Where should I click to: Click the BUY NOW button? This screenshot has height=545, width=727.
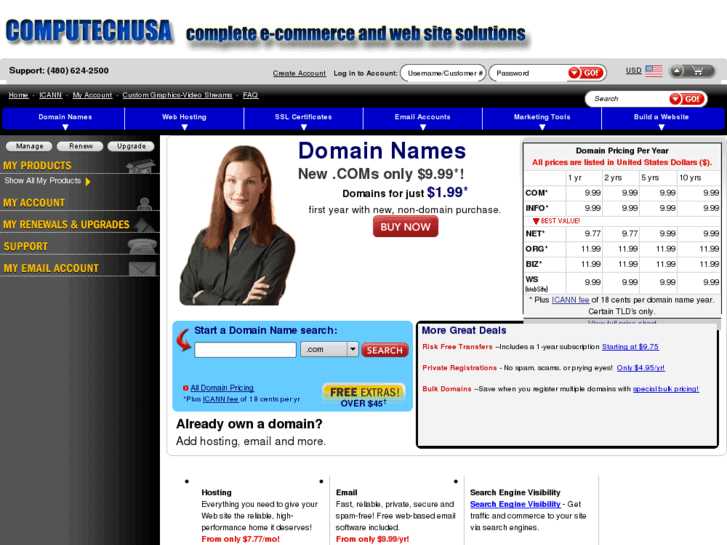click(x=405, y=227)
